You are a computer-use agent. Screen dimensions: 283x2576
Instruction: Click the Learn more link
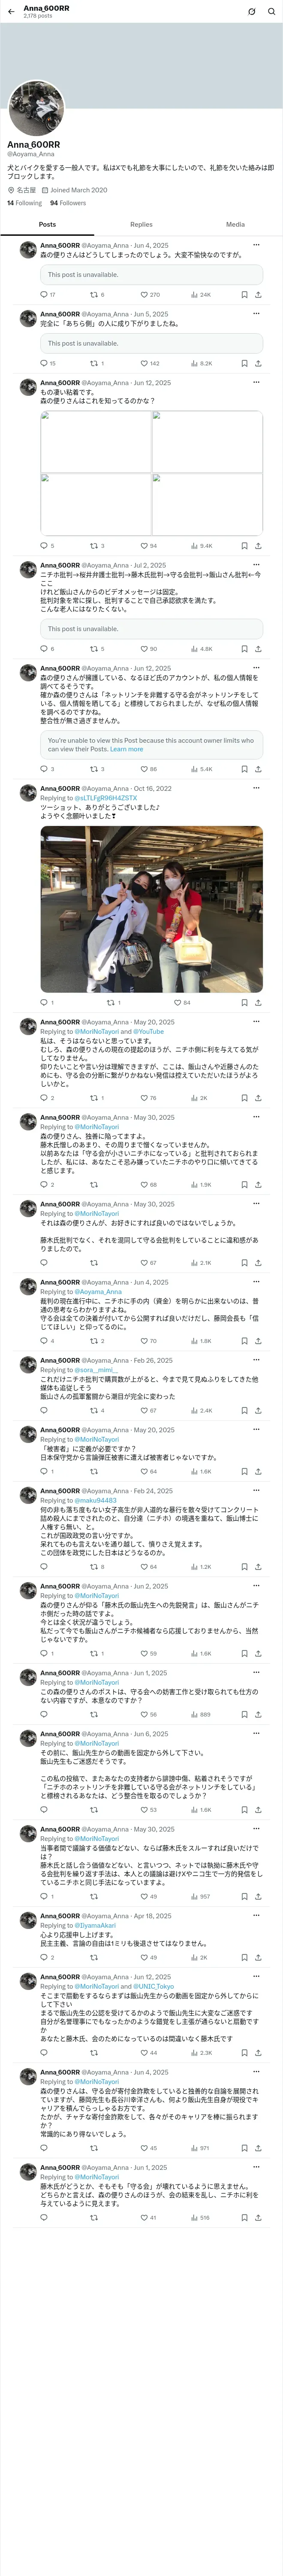[126, 749]
